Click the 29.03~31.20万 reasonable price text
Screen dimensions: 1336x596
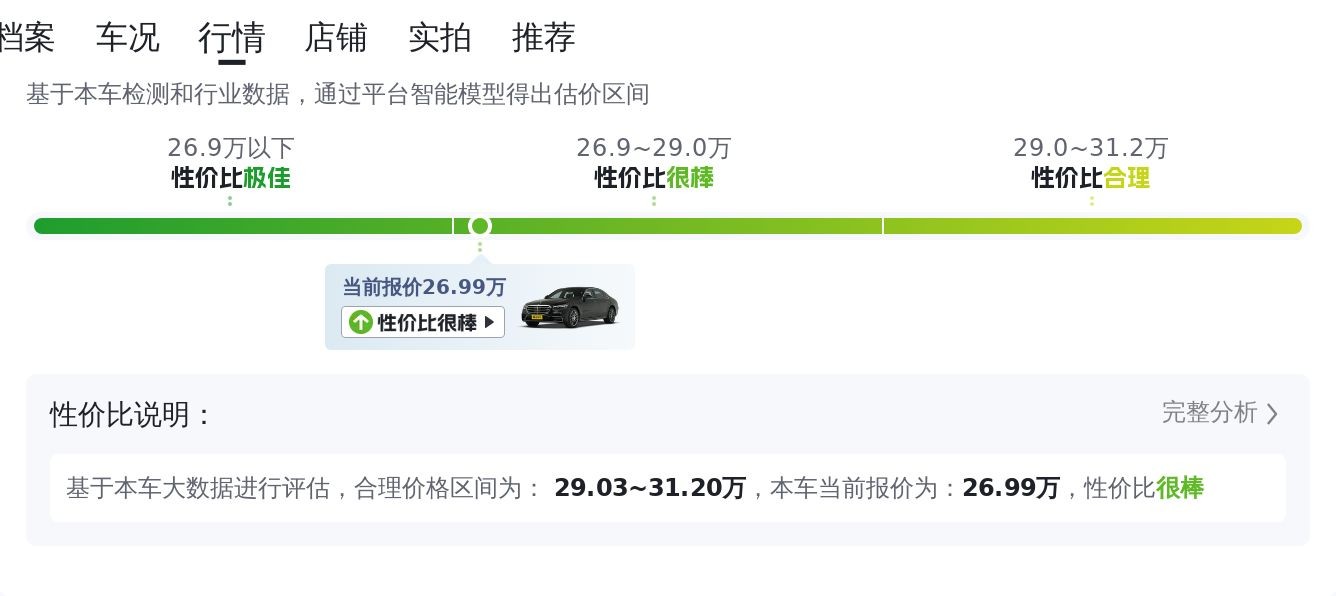[650, 488]
